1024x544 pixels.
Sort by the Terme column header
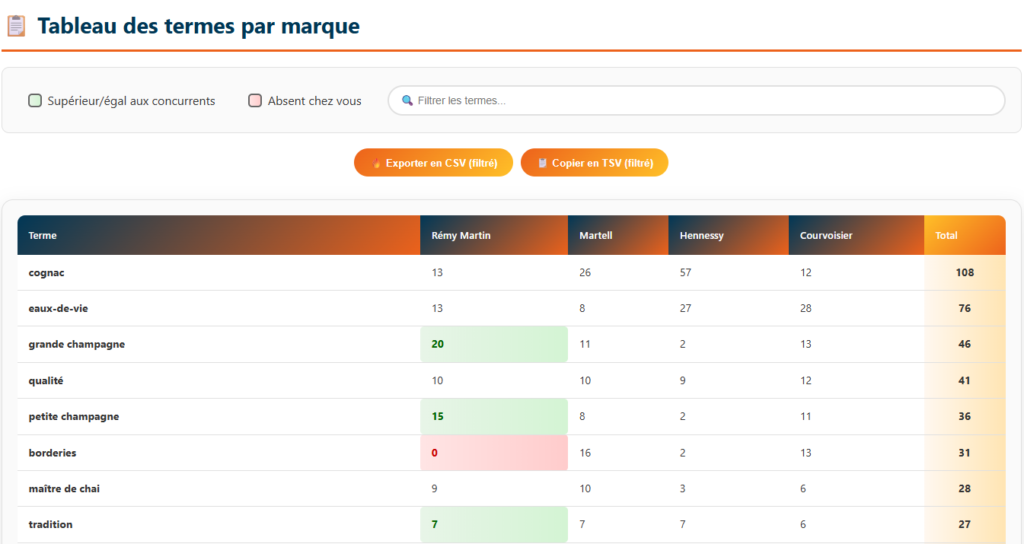[43, 236]
